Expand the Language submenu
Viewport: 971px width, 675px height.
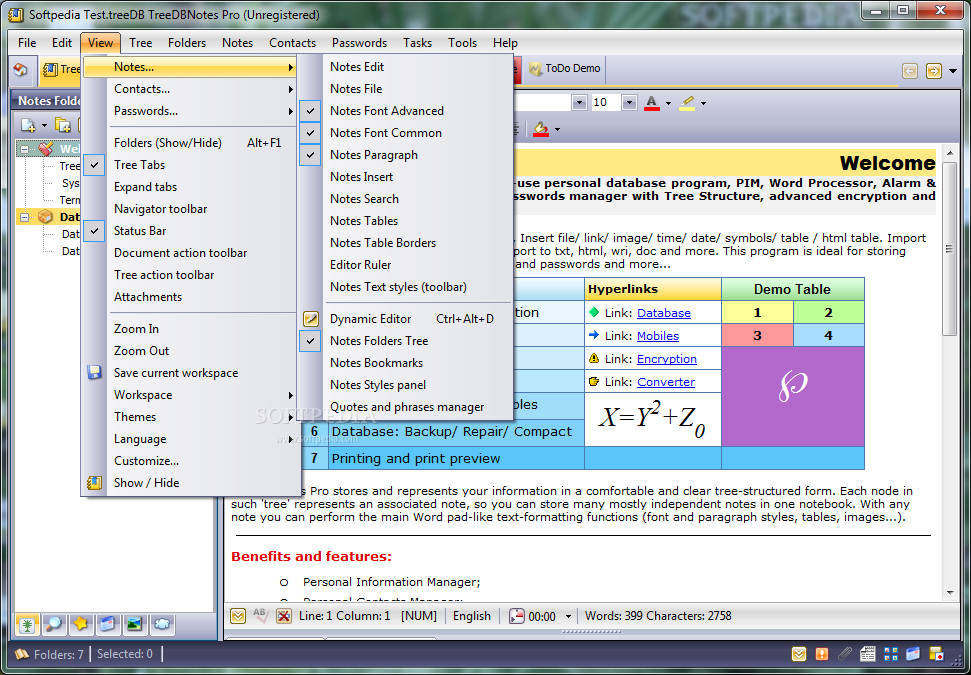[189, 439]
